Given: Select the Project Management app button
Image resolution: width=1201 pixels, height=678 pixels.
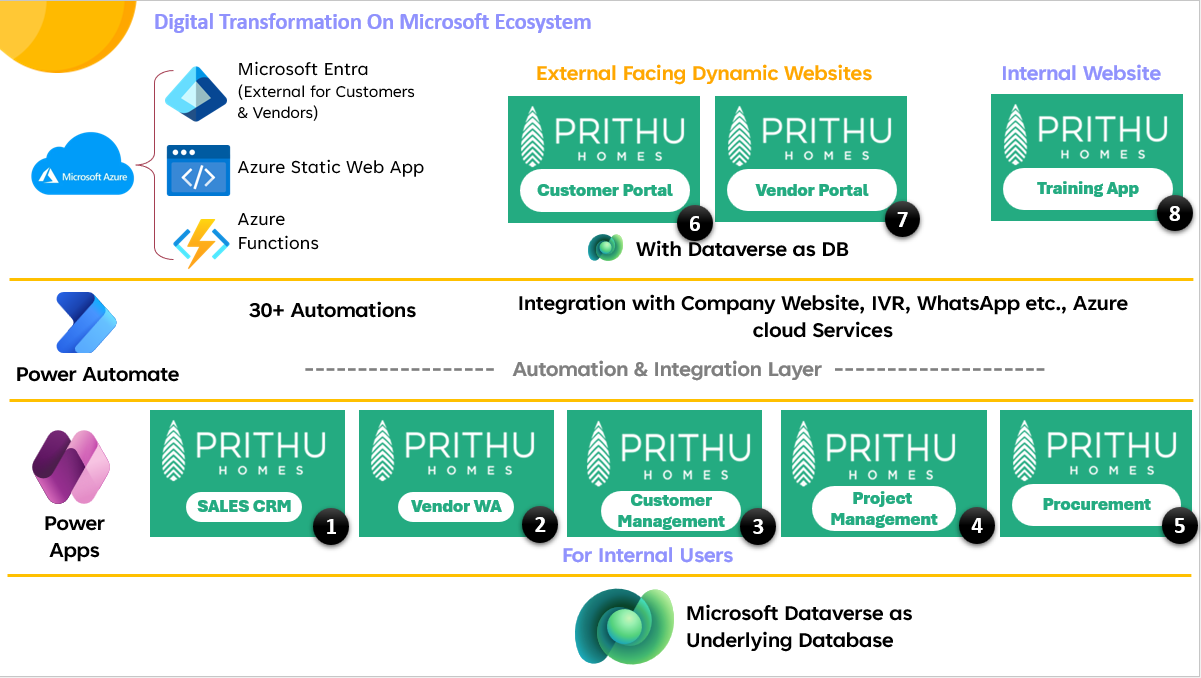Looking at the screenshot, I should 883,510.
